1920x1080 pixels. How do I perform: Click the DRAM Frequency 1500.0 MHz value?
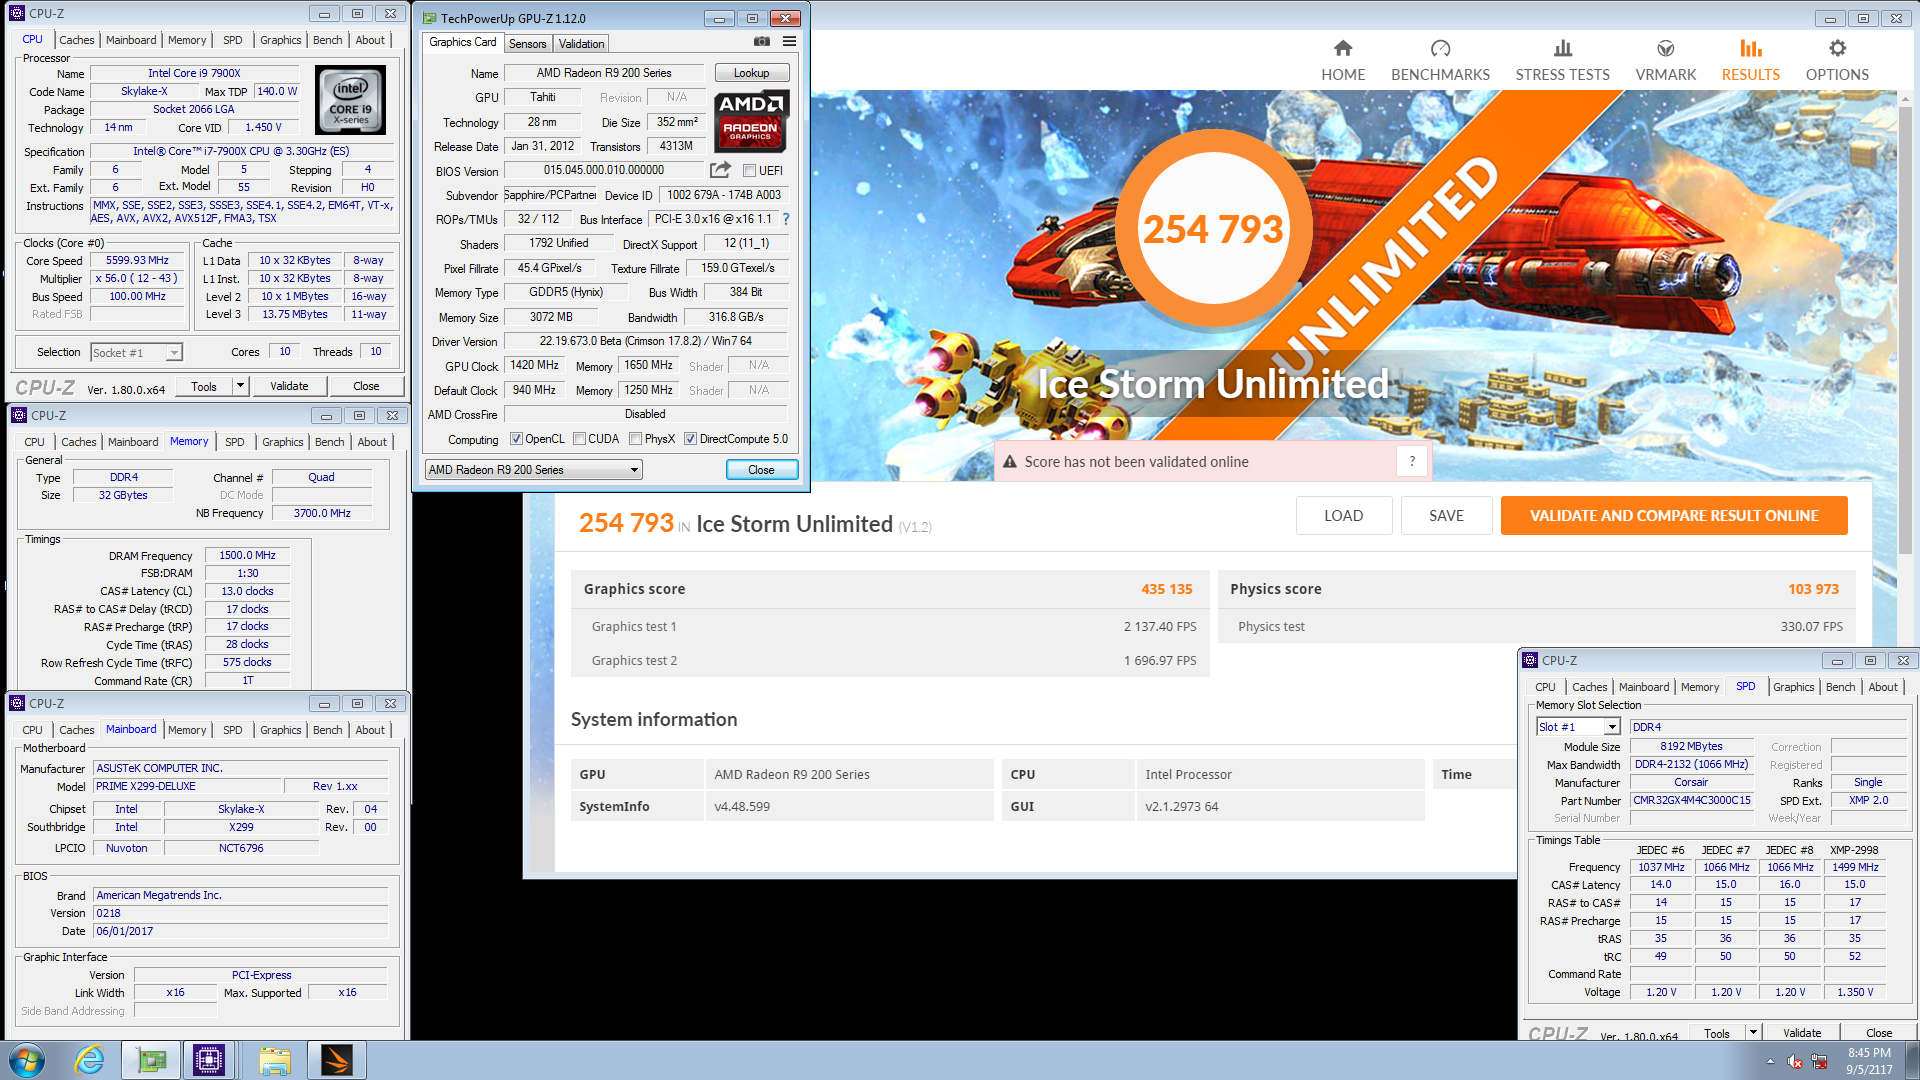[x=247, y=556]
